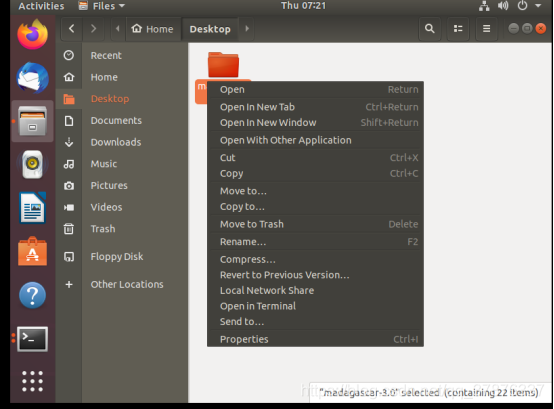Open the Help question mark icon
This screenshot has width=554, height=409.
click(33, 295)
